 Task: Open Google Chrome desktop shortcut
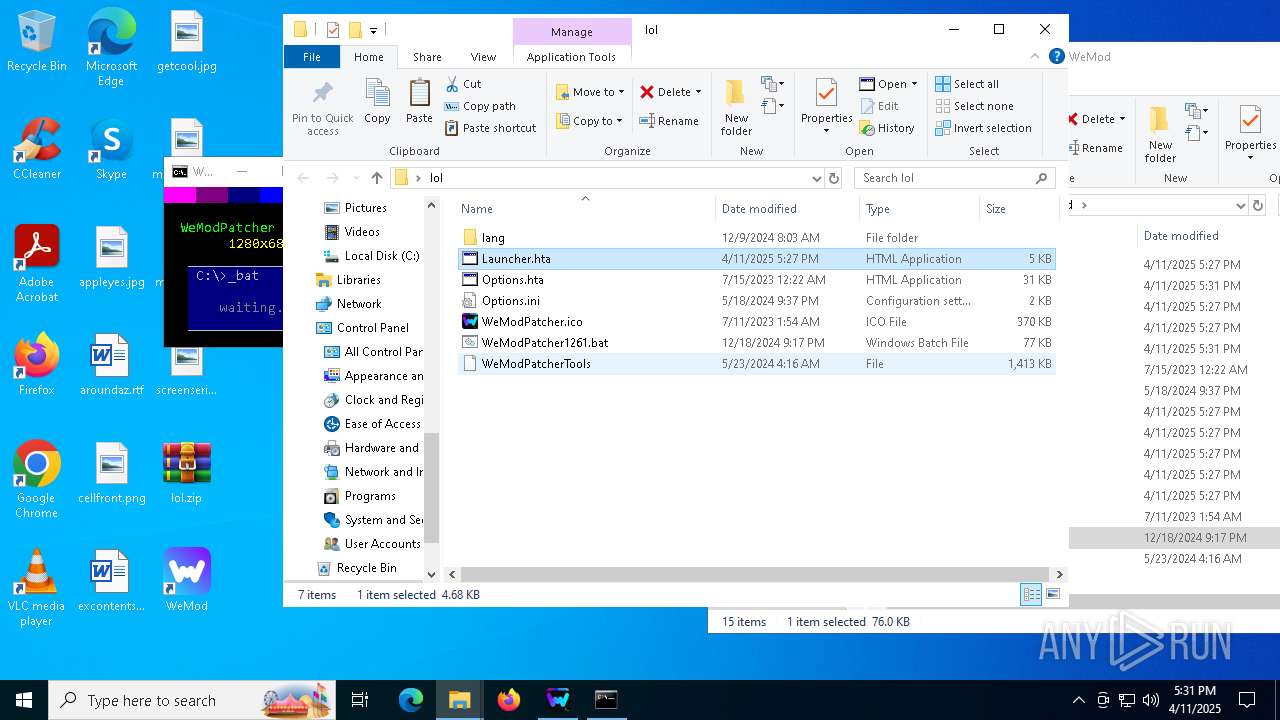click(x=37, y=480)
